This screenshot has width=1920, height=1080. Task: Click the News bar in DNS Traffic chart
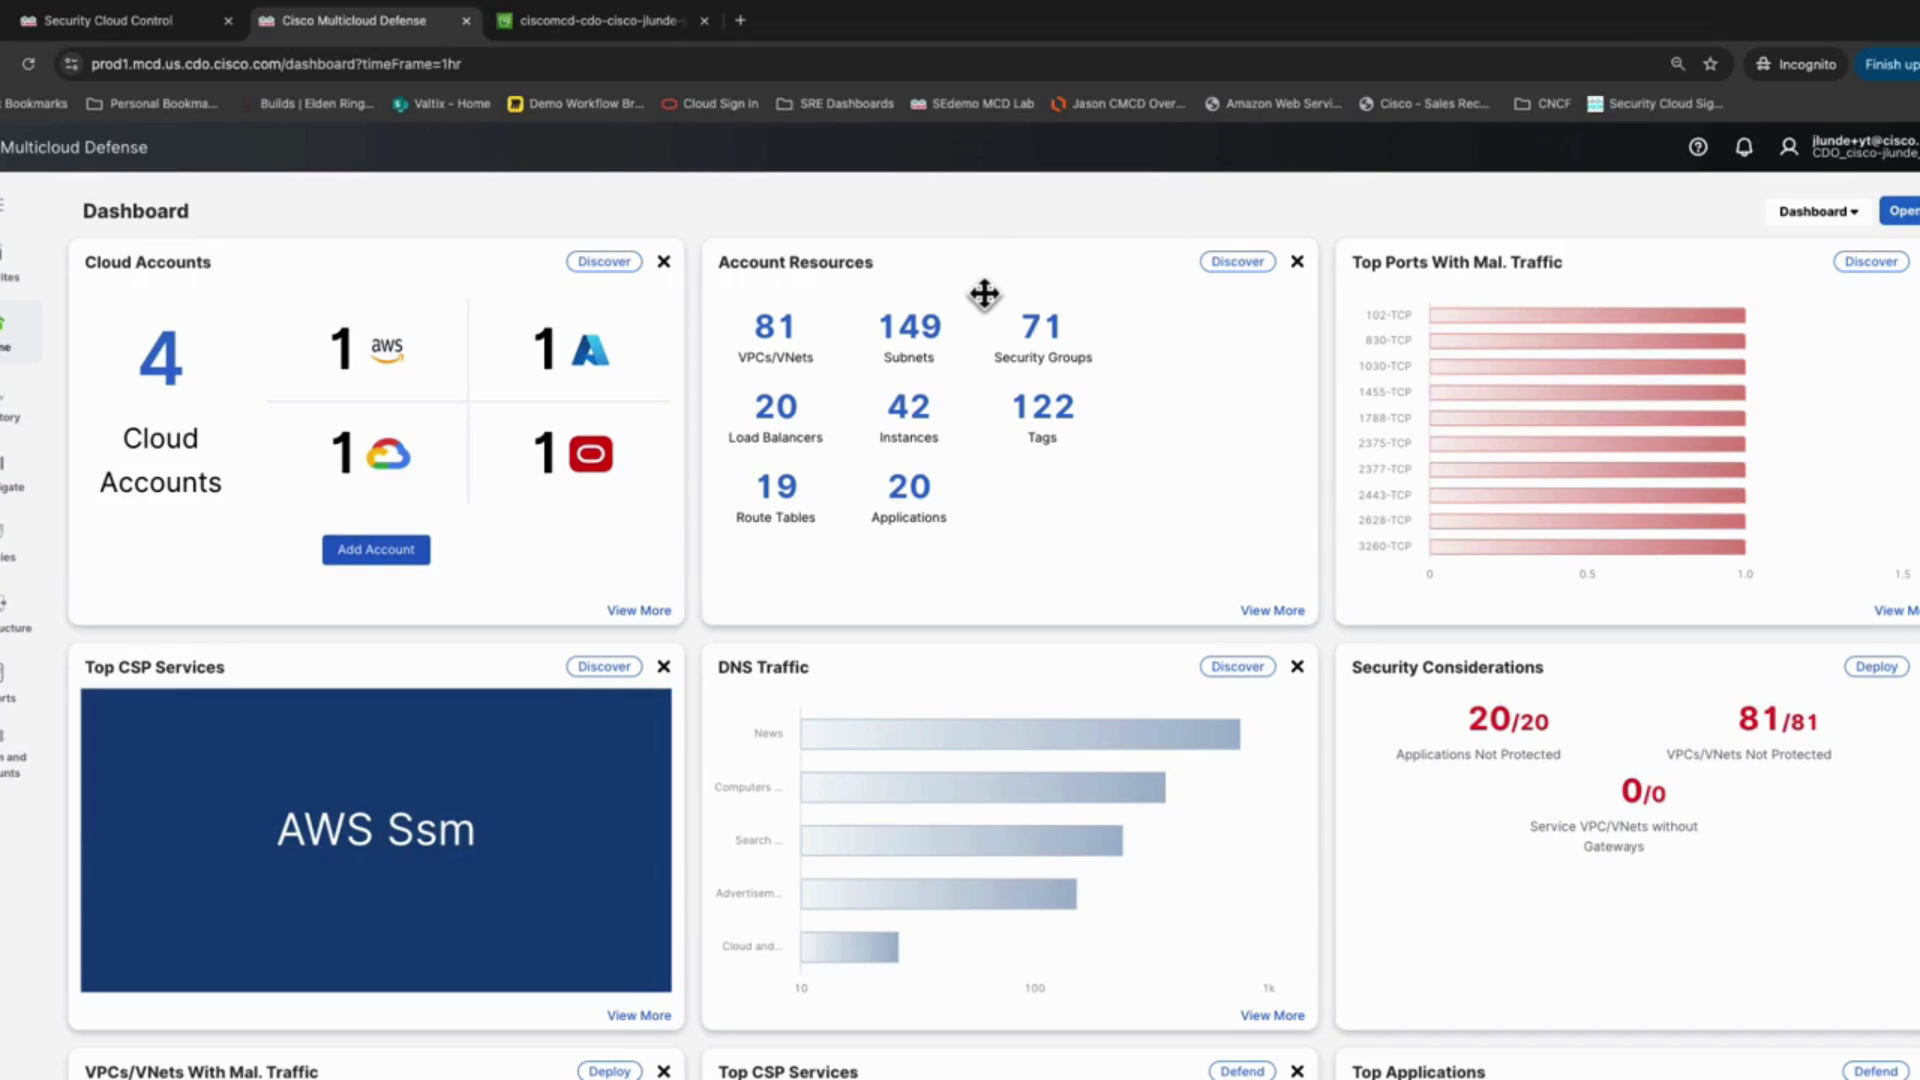coord(1020,734)
